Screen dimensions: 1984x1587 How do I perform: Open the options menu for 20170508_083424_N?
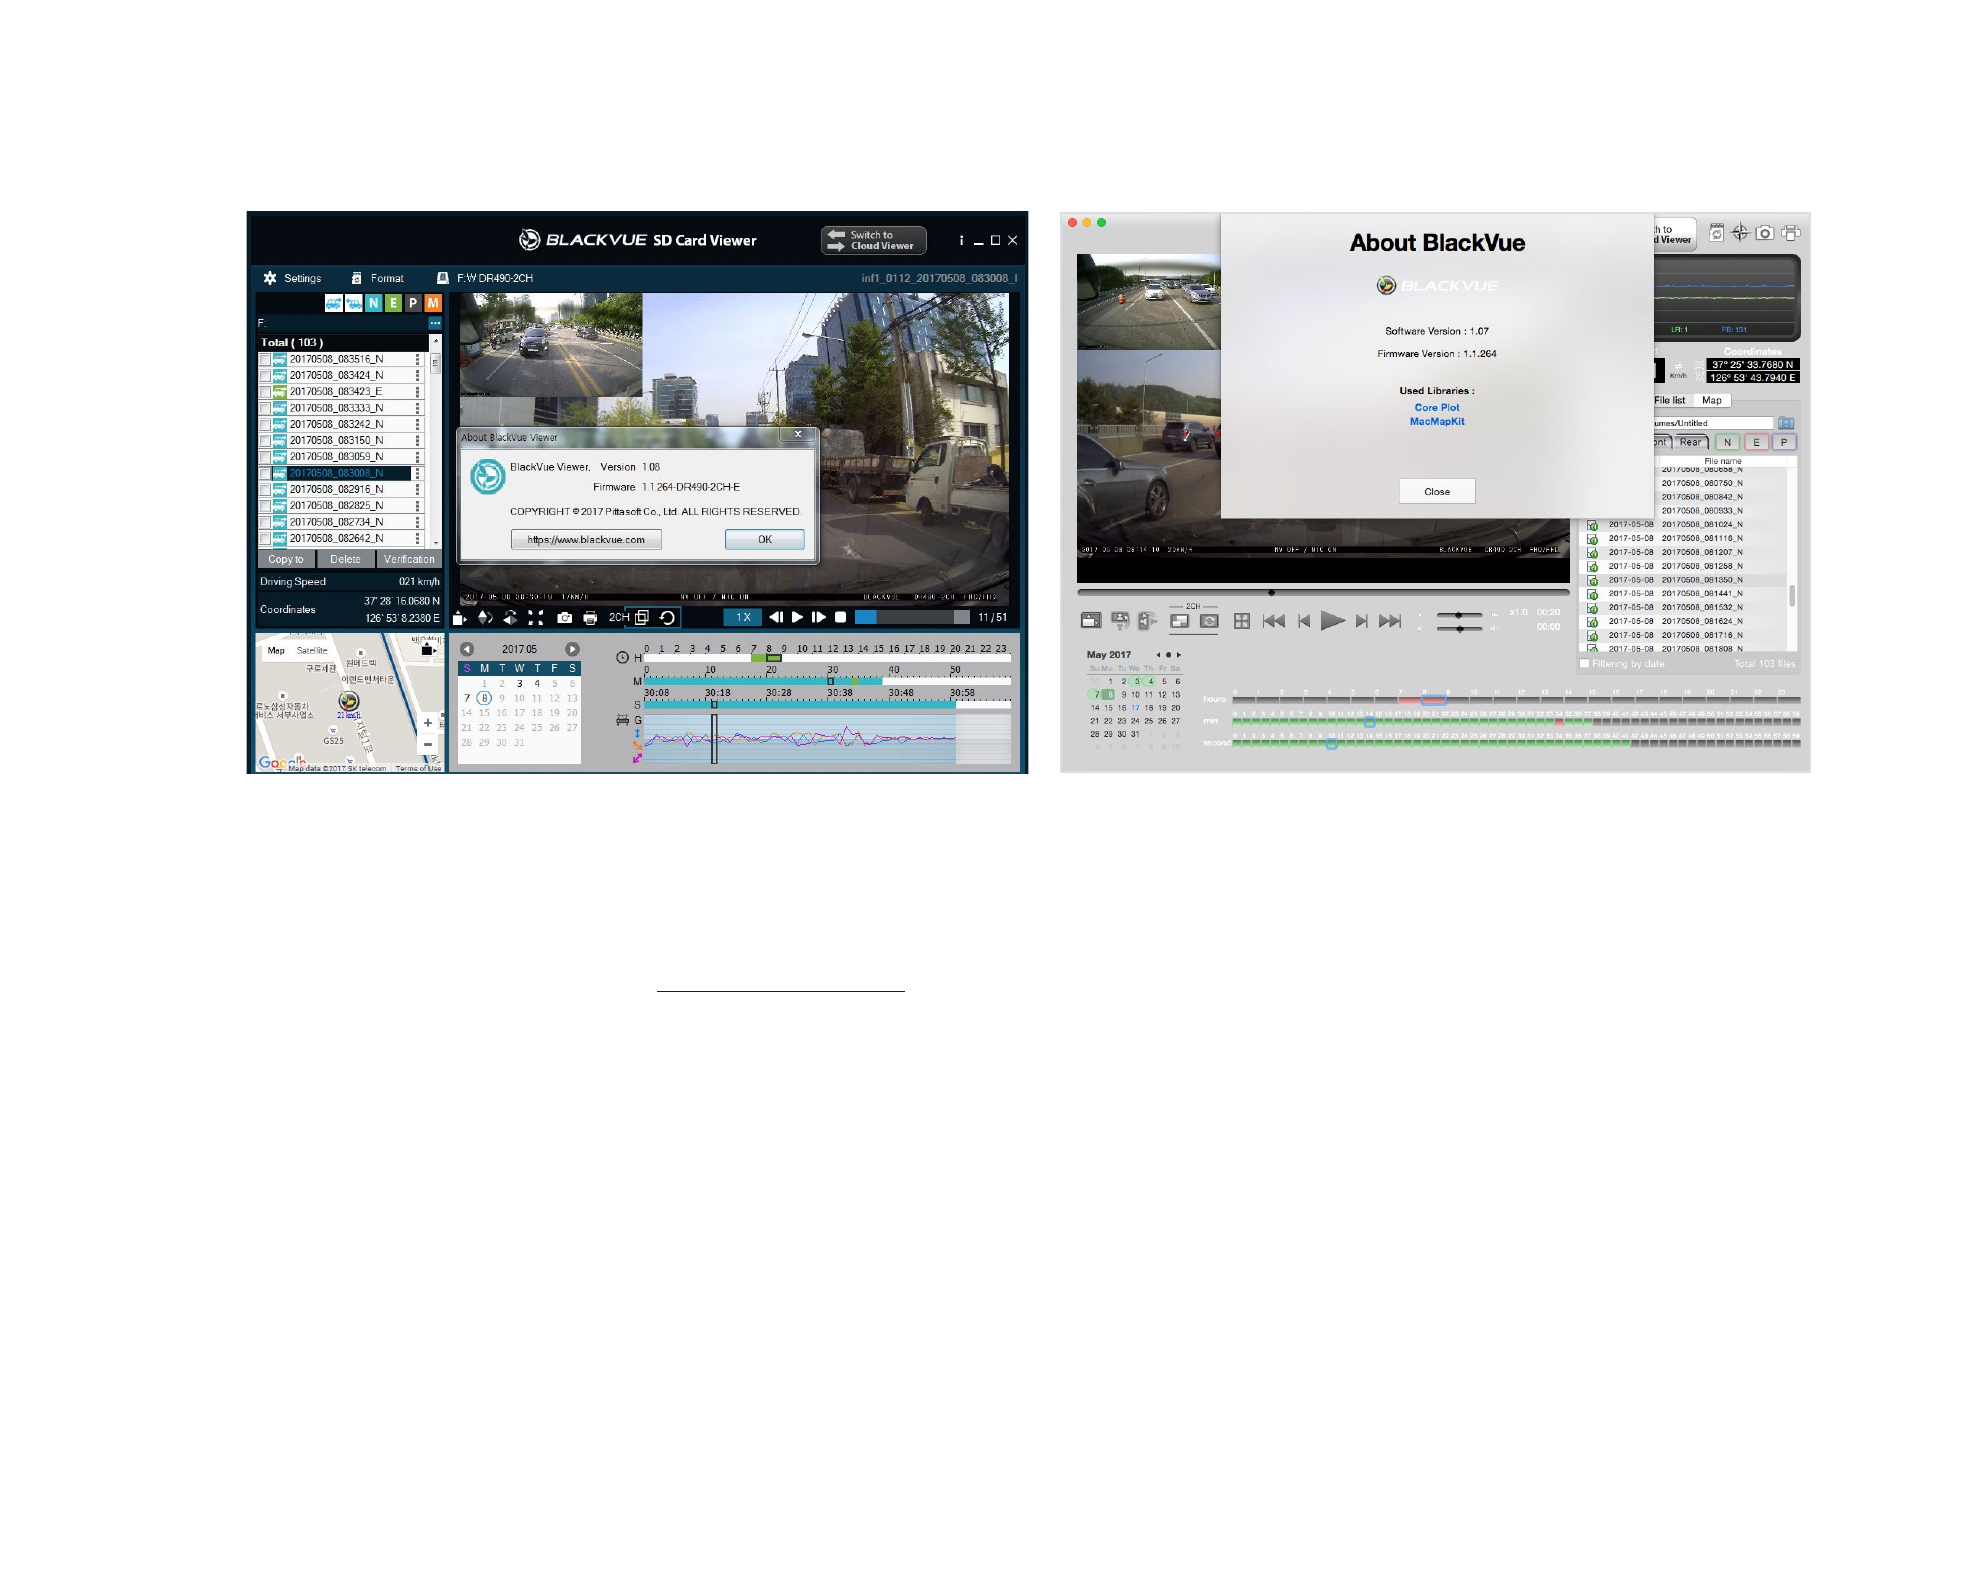coord(418,376)
